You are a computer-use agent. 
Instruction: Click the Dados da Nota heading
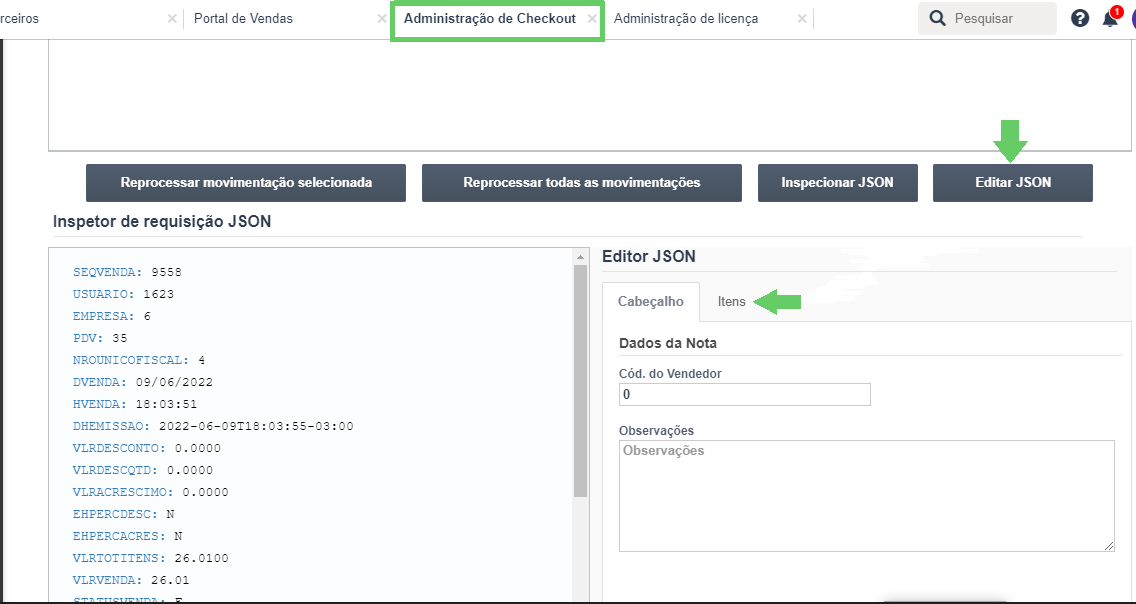pos(668,343)
